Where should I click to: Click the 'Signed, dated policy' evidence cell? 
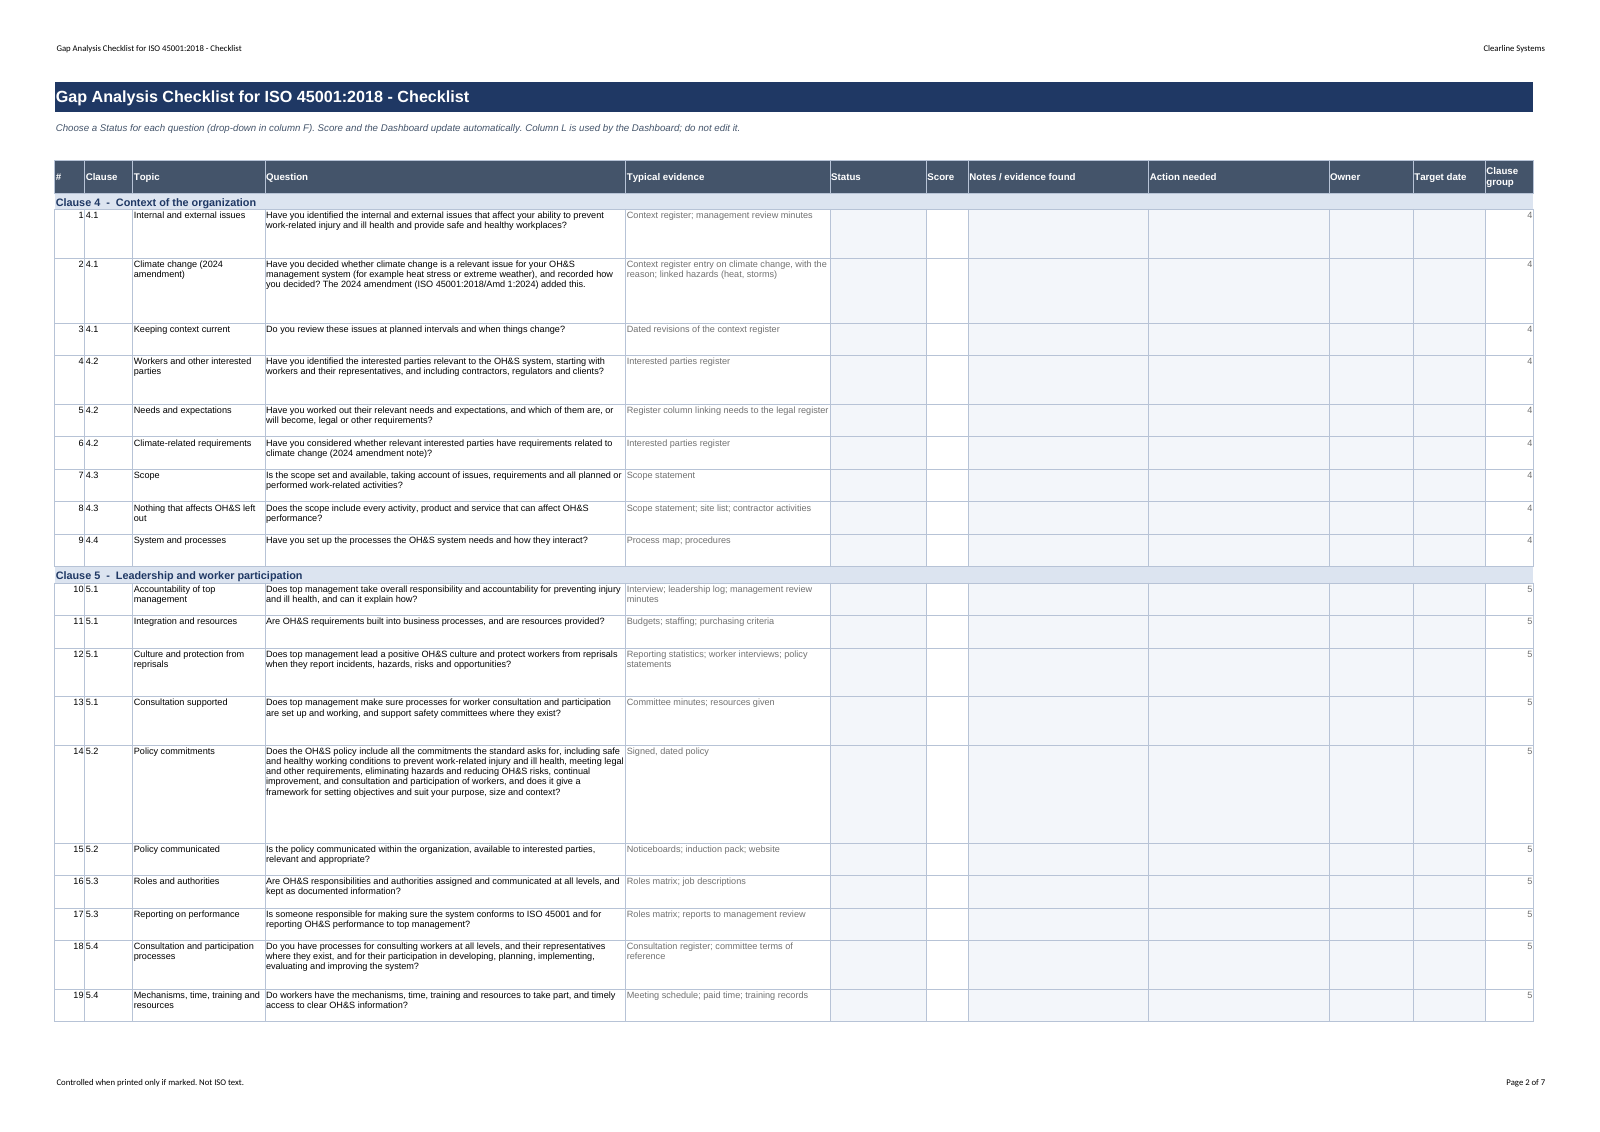point(727,794)
